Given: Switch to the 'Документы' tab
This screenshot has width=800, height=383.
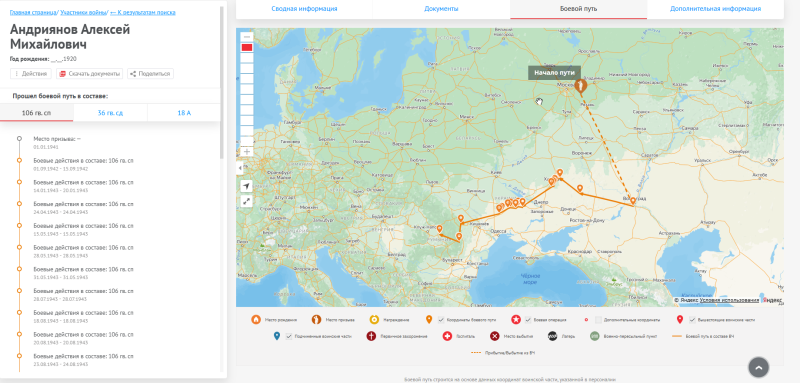Looking at the screenshot, I should click(441, 9).
